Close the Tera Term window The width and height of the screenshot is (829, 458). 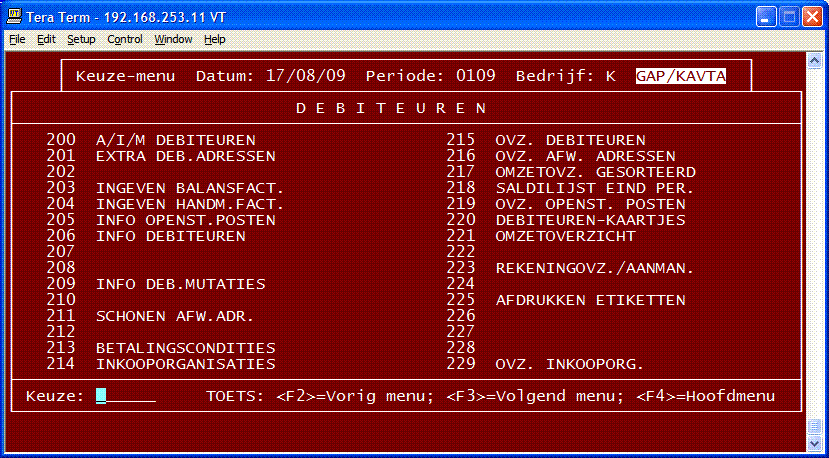click(810, 17)
